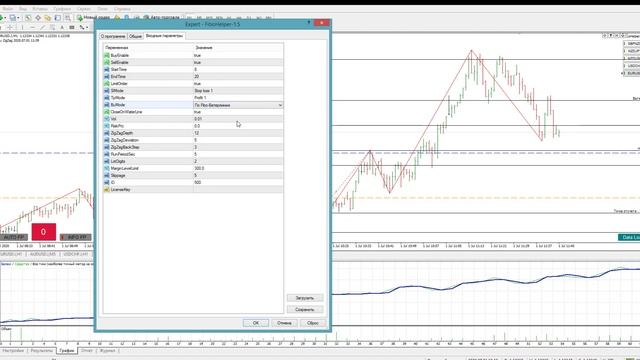Click the 'Сохранить' button
Screen dimensions: 640x360
tap(304, 310)
